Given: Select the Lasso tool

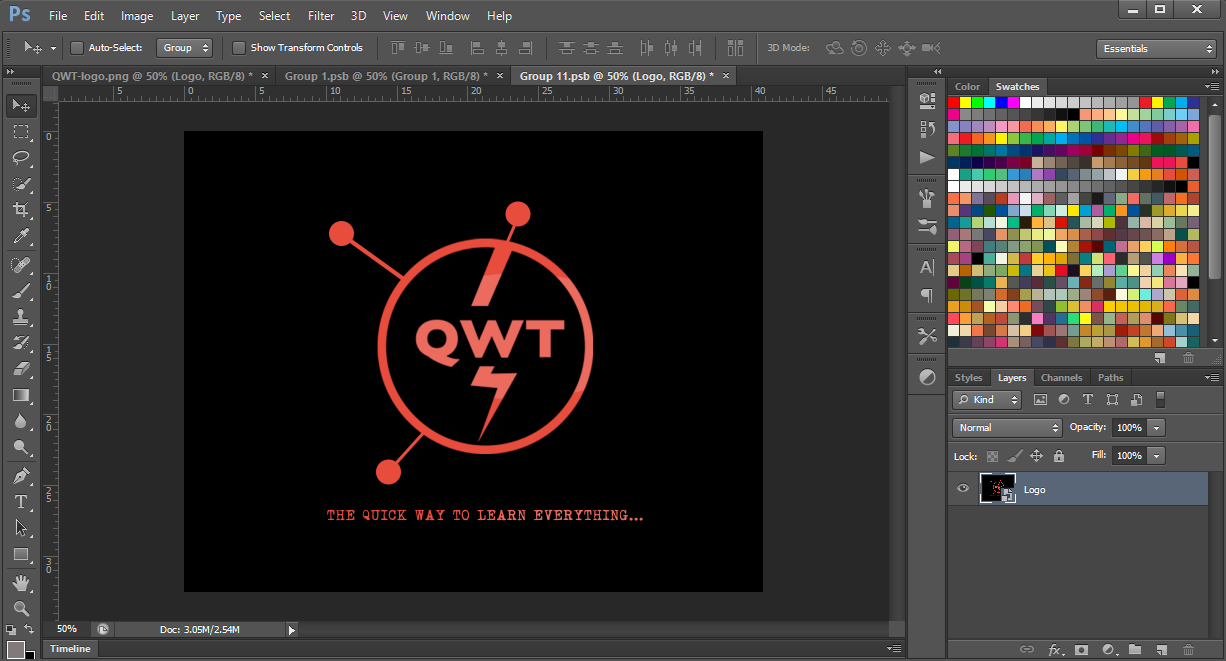Looking at the screenshot, I should 21,159.
